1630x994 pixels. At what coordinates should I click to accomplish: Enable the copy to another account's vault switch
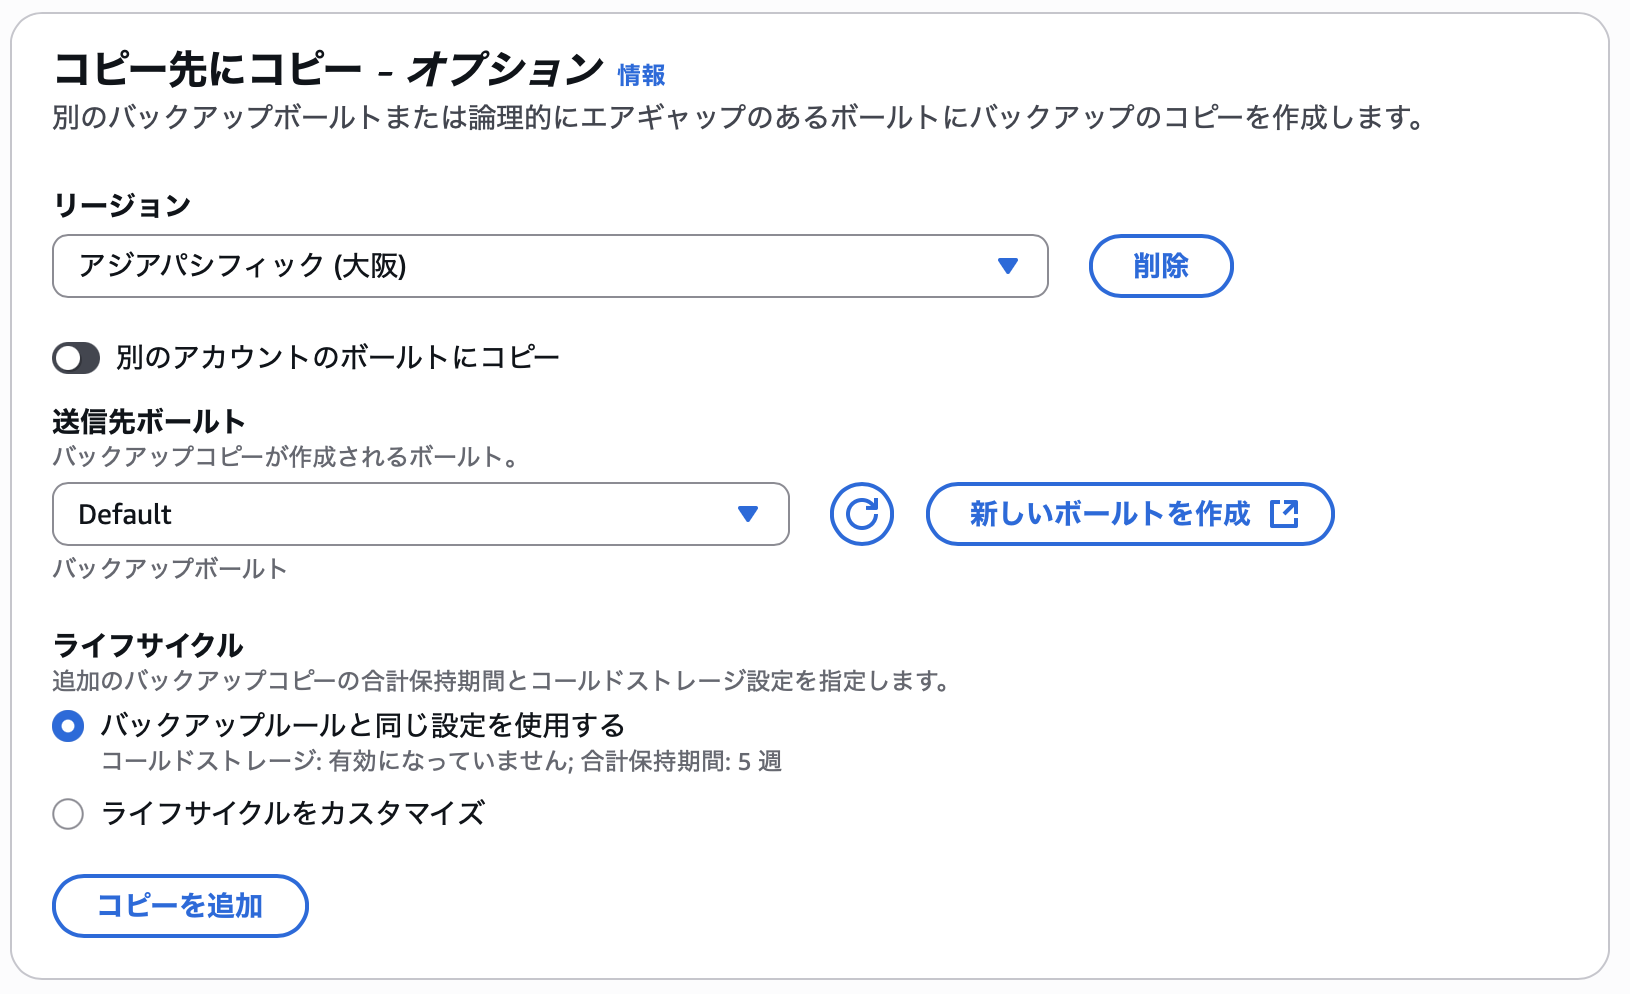coord(76,358)
